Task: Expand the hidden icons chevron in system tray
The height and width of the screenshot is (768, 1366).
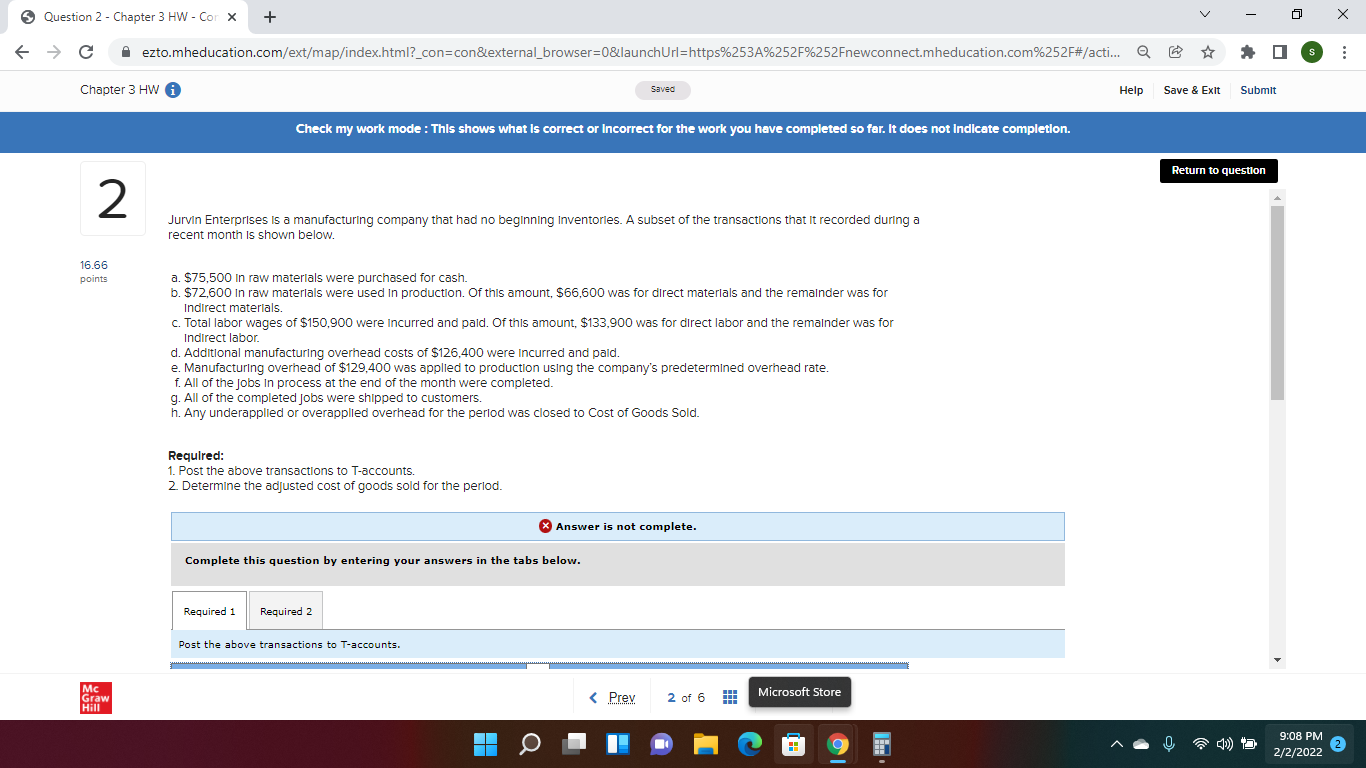Action: 1117,744
